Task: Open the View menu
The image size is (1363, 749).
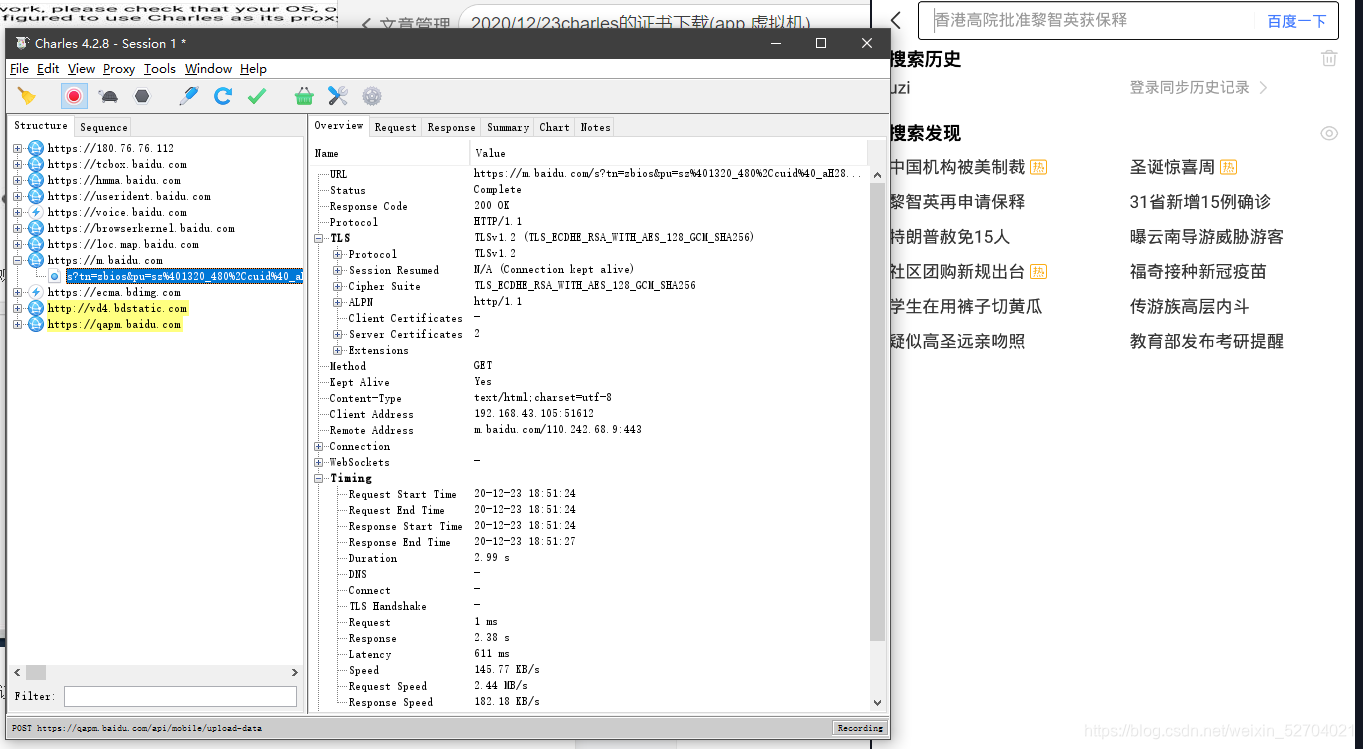Action: pos(81,68)
